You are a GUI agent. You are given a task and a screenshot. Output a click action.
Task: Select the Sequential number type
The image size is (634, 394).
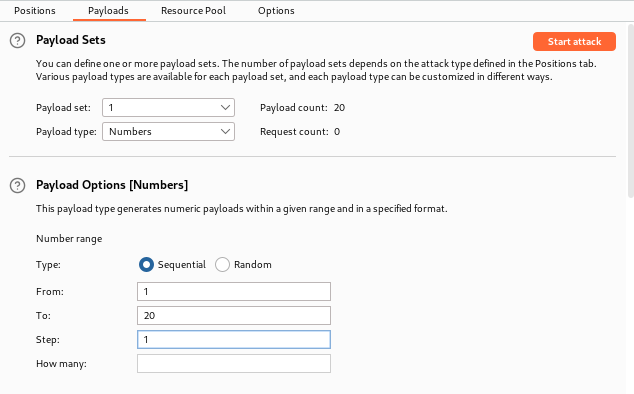146,265
